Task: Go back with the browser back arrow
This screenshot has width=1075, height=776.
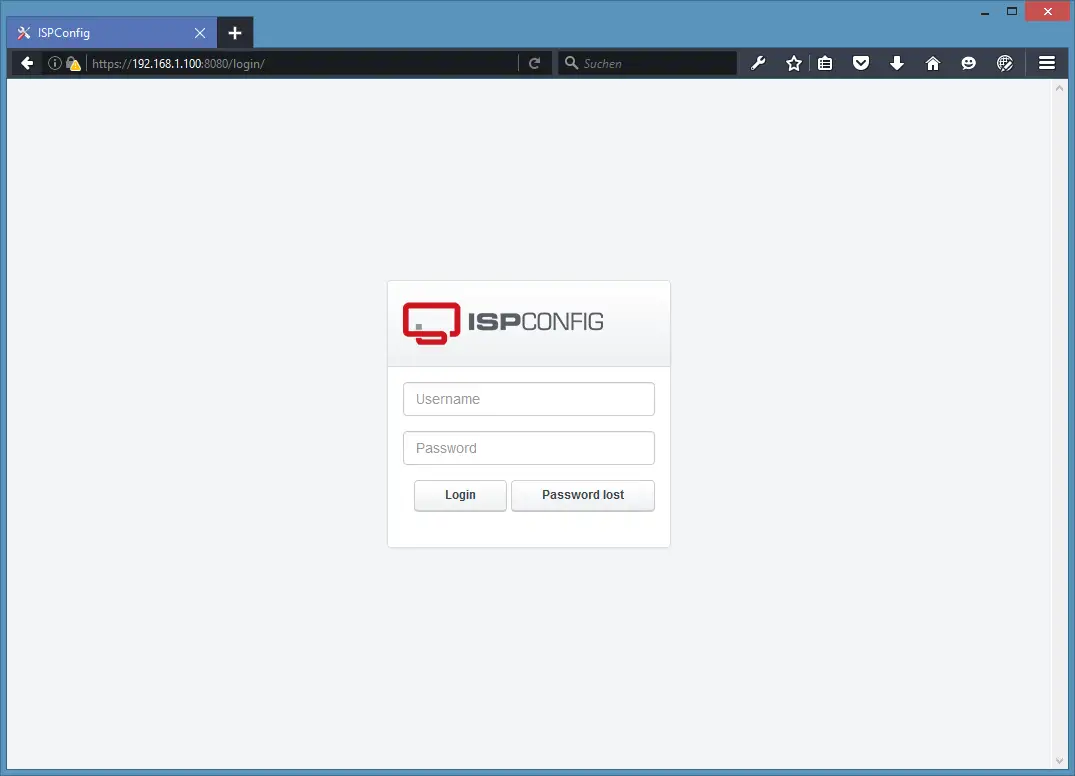Action: pyautogui.click(x=27, y=63)
